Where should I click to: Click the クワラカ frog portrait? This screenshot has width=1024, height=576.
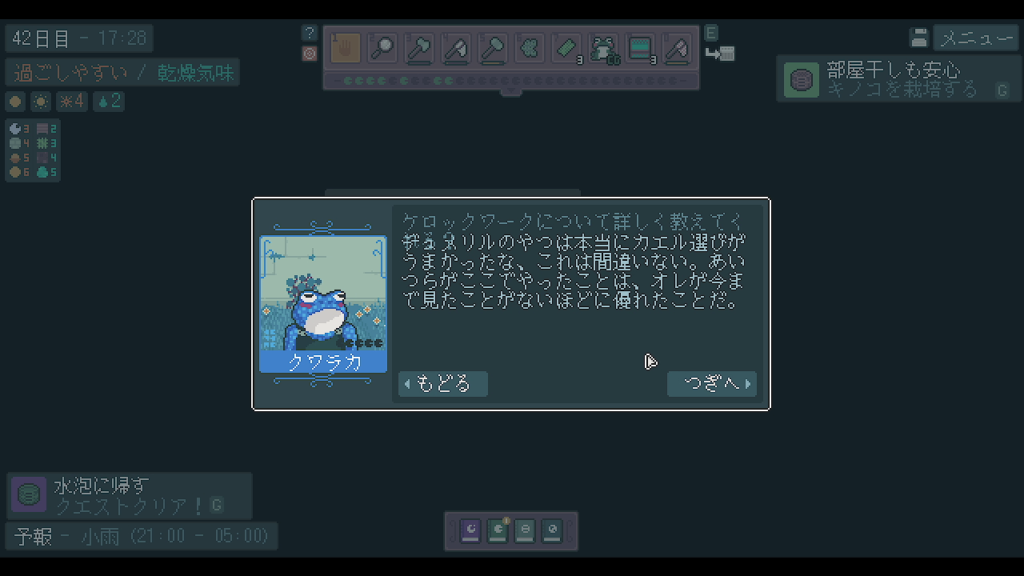click(x=323, y=304)
